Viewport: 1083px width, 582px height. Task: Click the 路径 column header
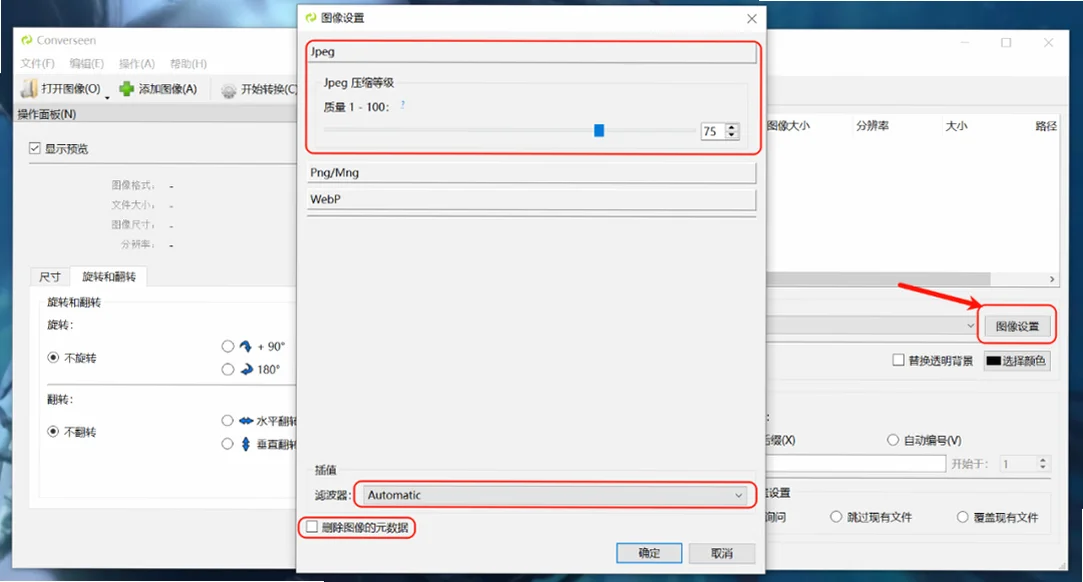pos(1046,126)
